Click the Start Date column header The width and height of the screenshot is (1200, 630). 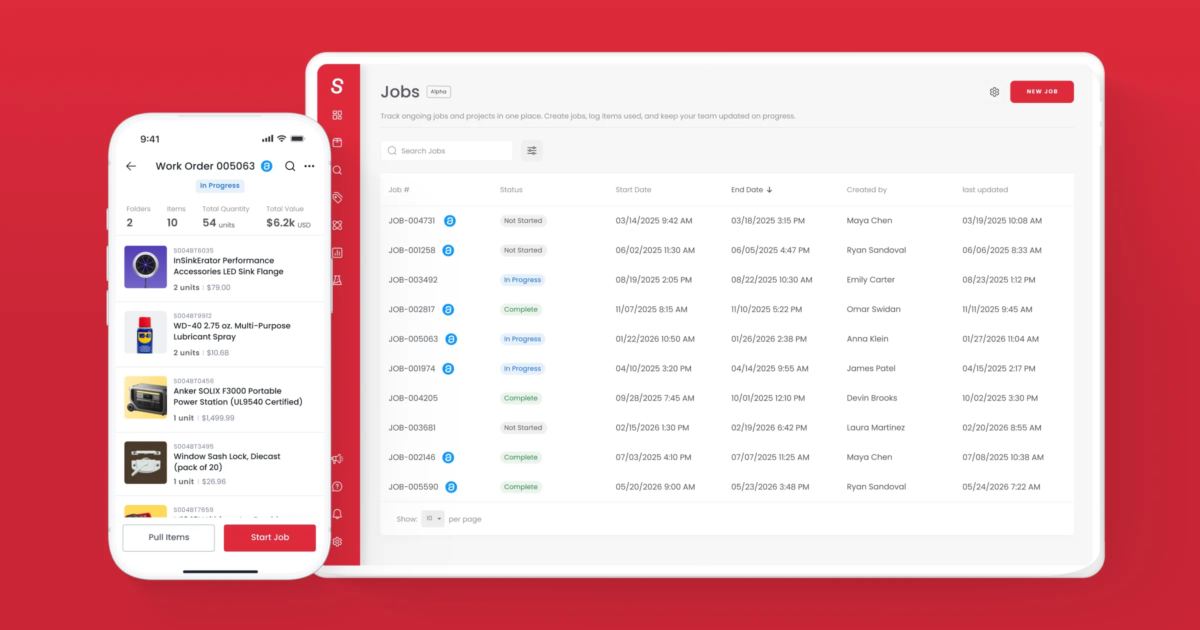coord(633,189)
